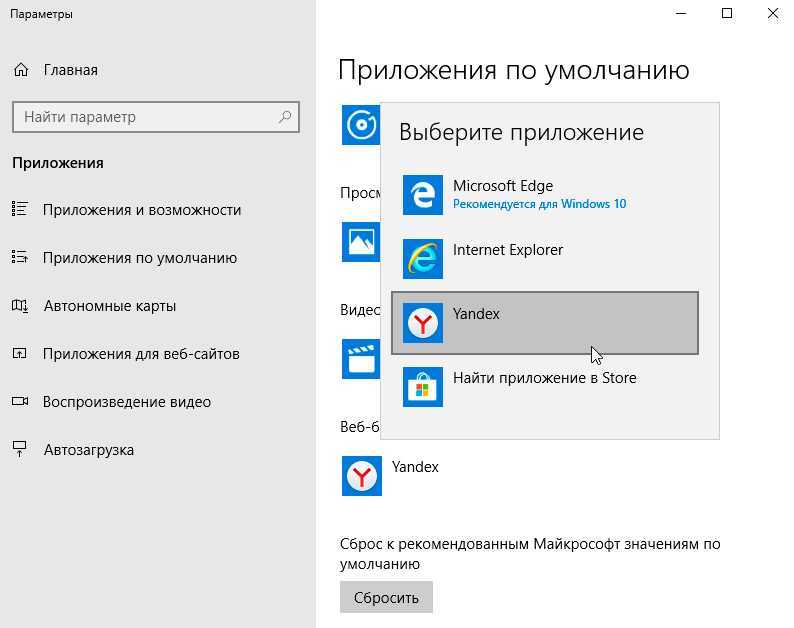Select Приложения по умолчанию in sidebar
794x628 pixels.
click(x=140, y=258)
